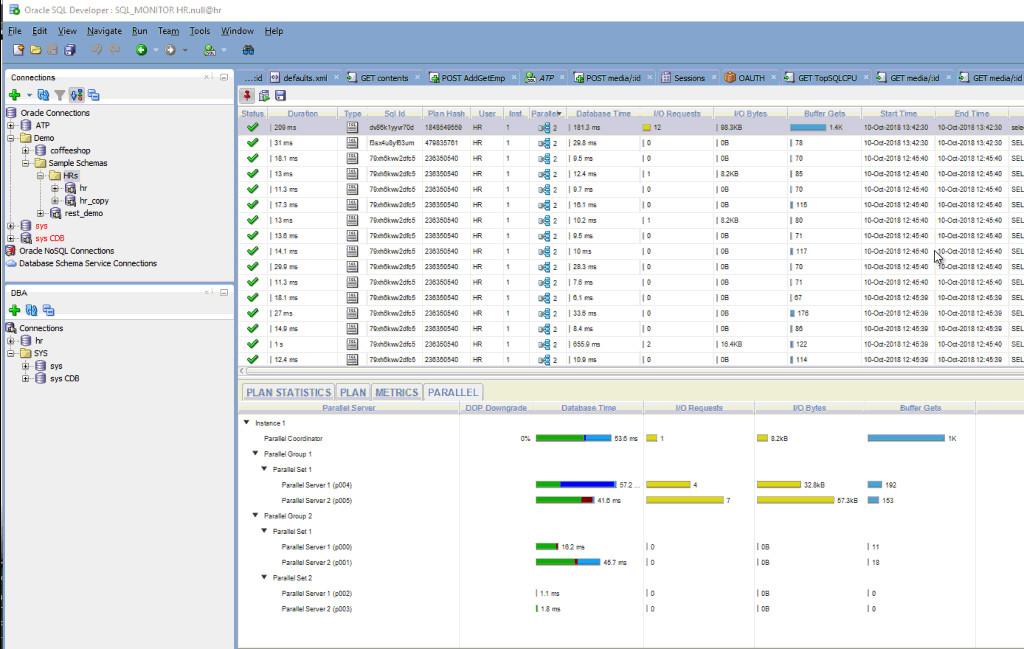Viewport: 1024px width, 649px height.
Task: Open the GET contents editor tab
Action: (384, 78)
